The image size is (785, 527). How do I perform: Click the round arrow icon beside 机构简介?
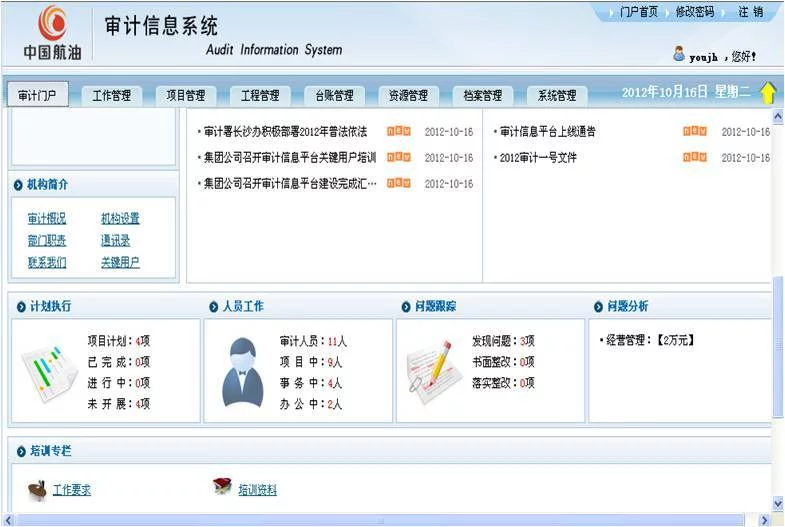tap(18, 185)
